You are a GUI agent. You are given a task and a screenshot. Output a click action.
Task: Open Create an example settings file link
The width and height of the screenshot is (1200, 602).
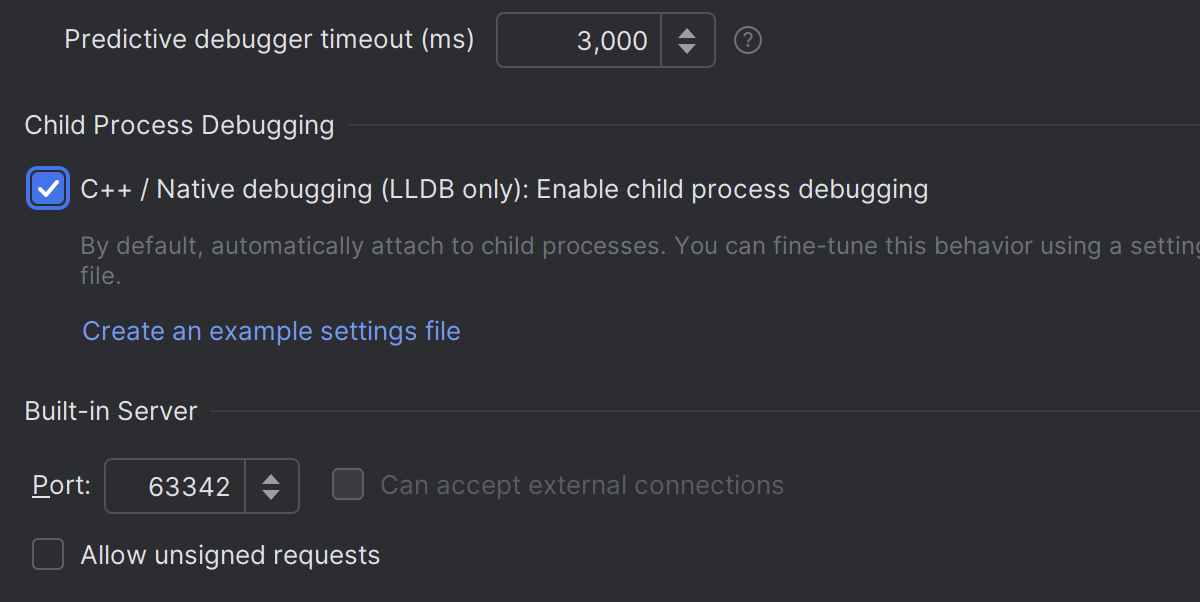271,331
